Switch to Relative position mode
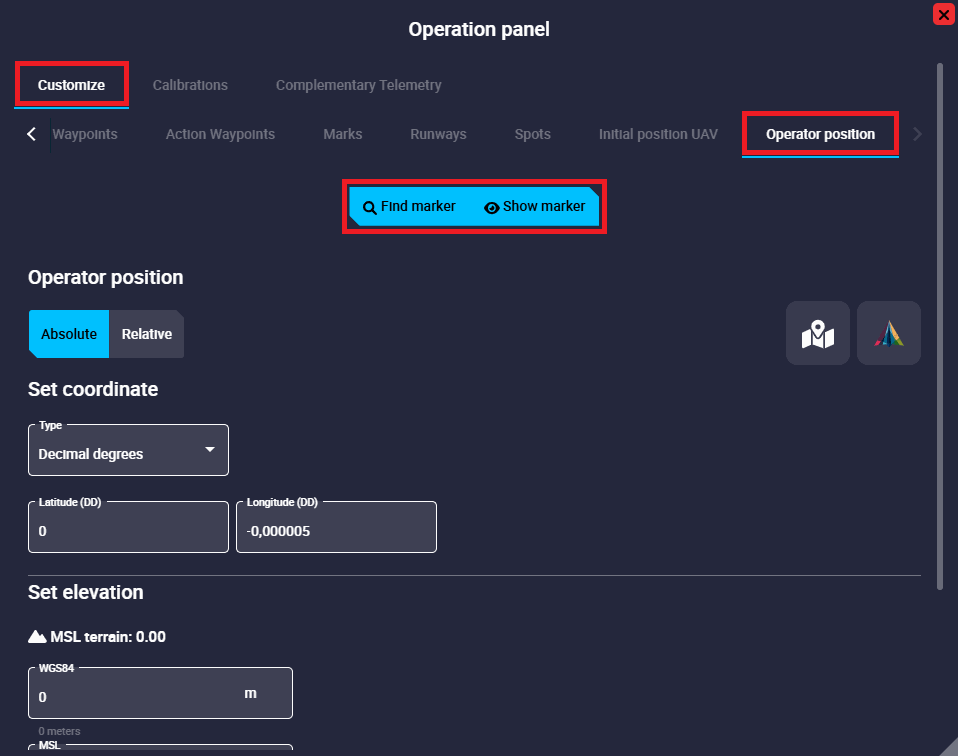This screenshot has width=958, height=756. 147,334
